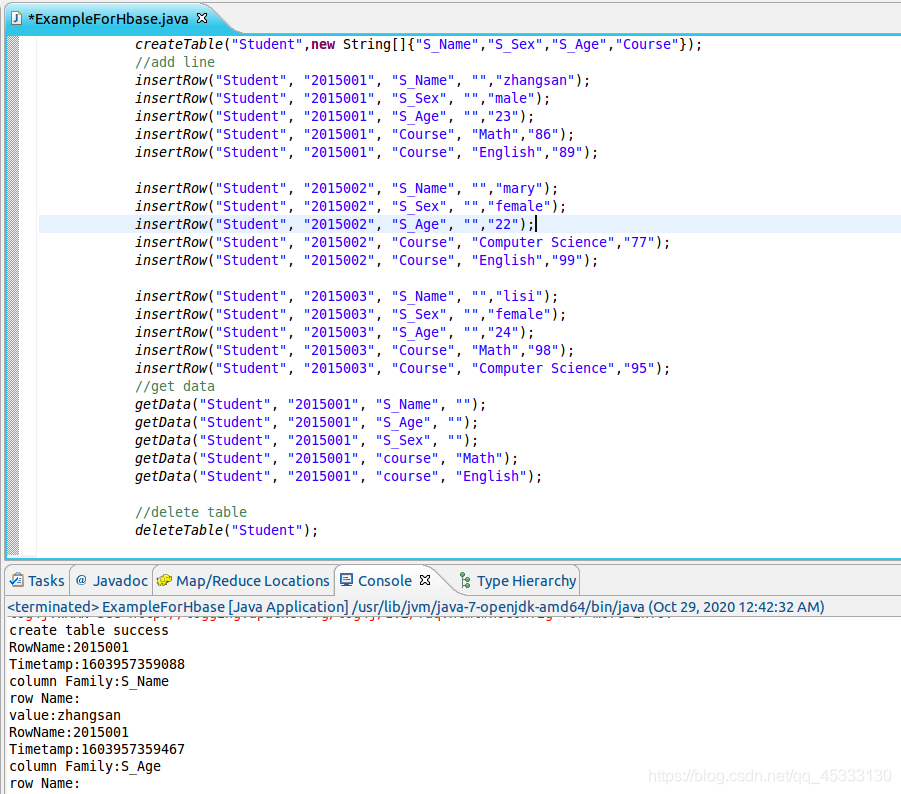Click the insertRow line with "mary"
The image size is (901, 794).
[x=346, y=188]
